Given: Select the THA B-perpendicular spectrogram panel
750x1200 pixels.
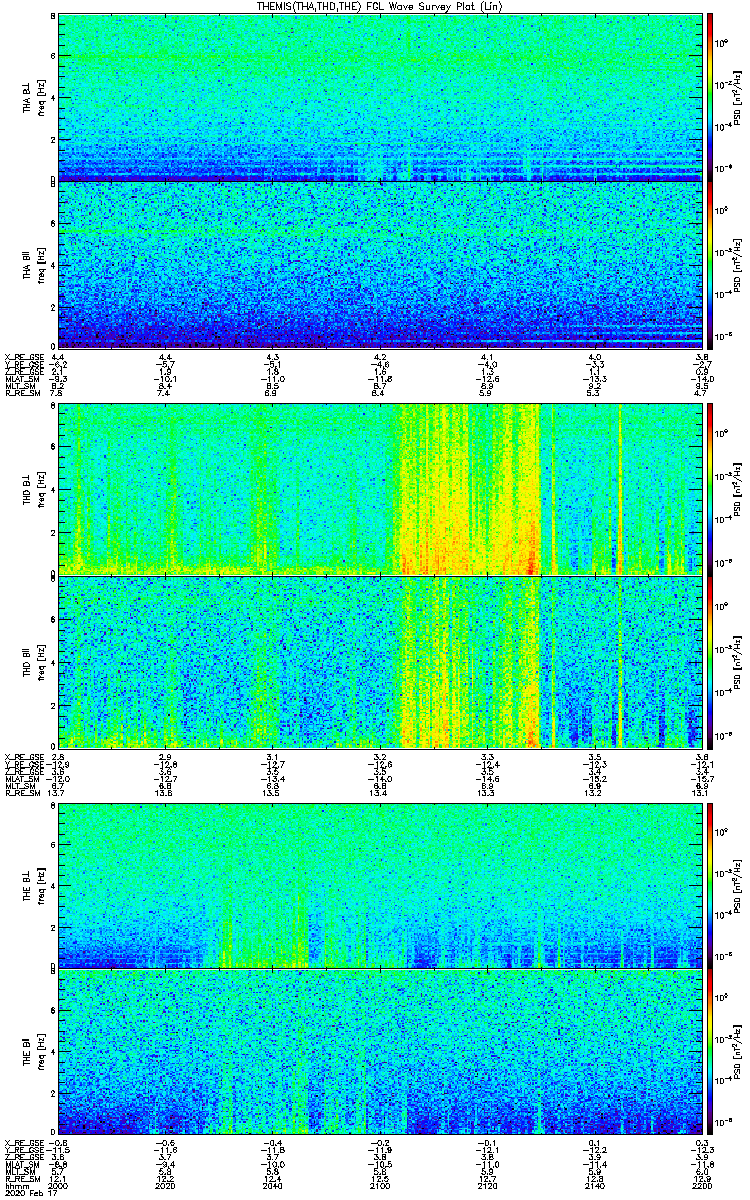Looking at the screenshot, I should [x=380, y=97].
